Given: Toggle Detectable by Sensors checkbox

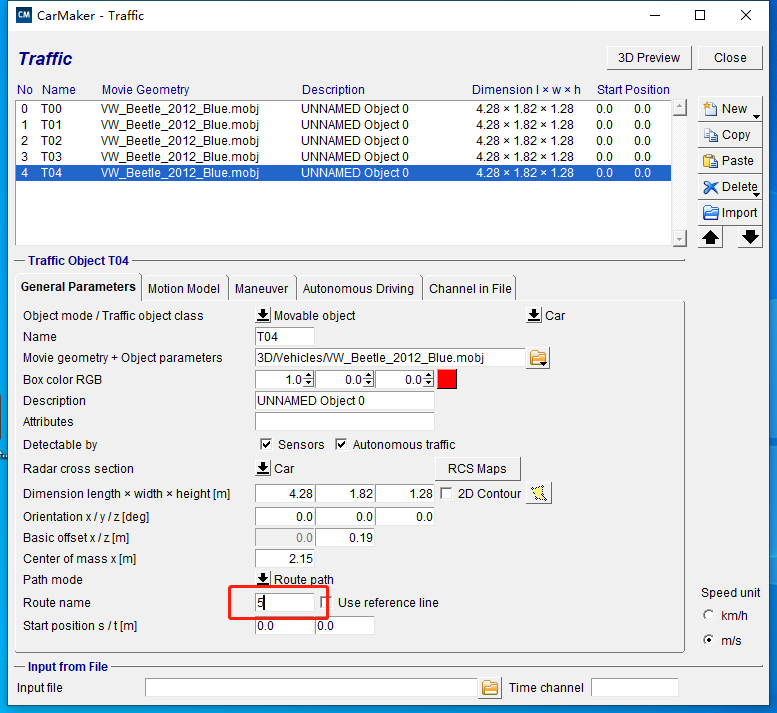Looking at the screenshot, I should click(266, 444).
